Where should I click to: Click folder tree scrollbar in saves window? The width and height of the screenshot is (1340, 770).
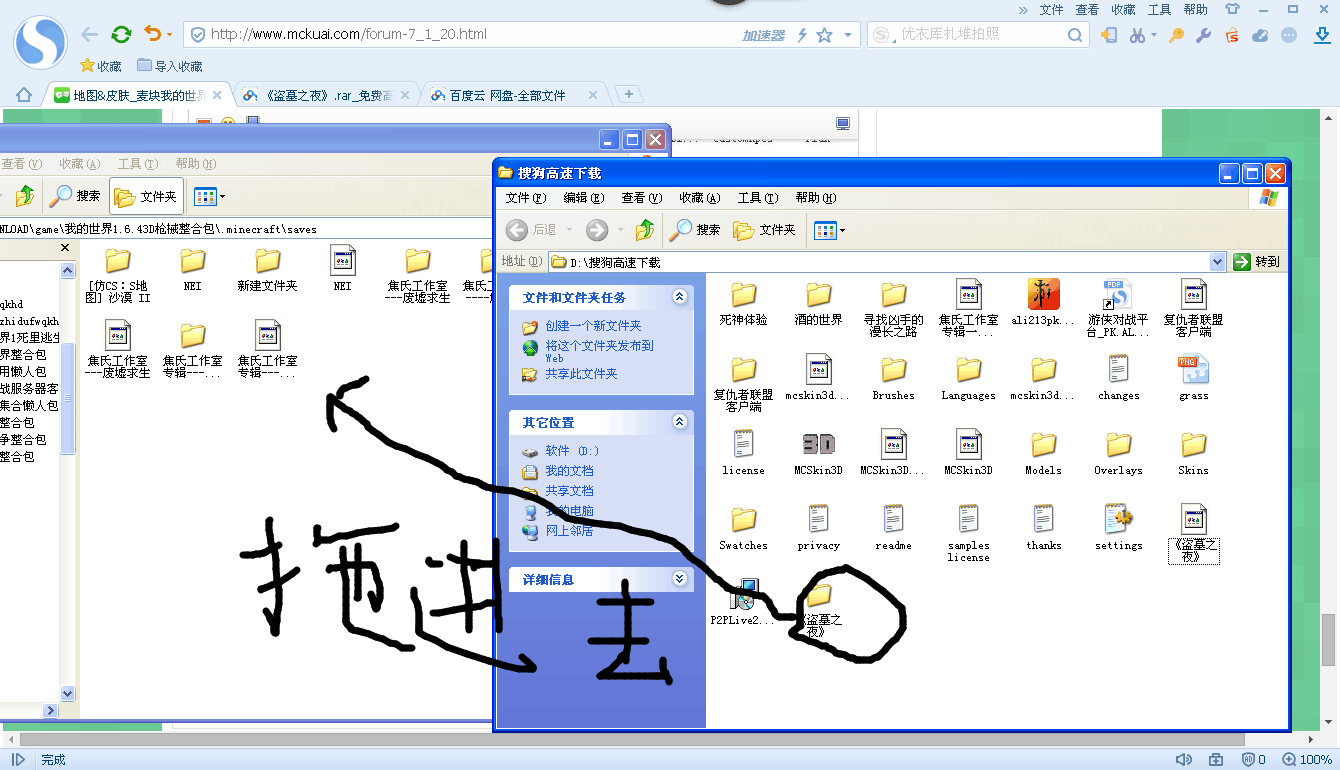tap(68, 400)
